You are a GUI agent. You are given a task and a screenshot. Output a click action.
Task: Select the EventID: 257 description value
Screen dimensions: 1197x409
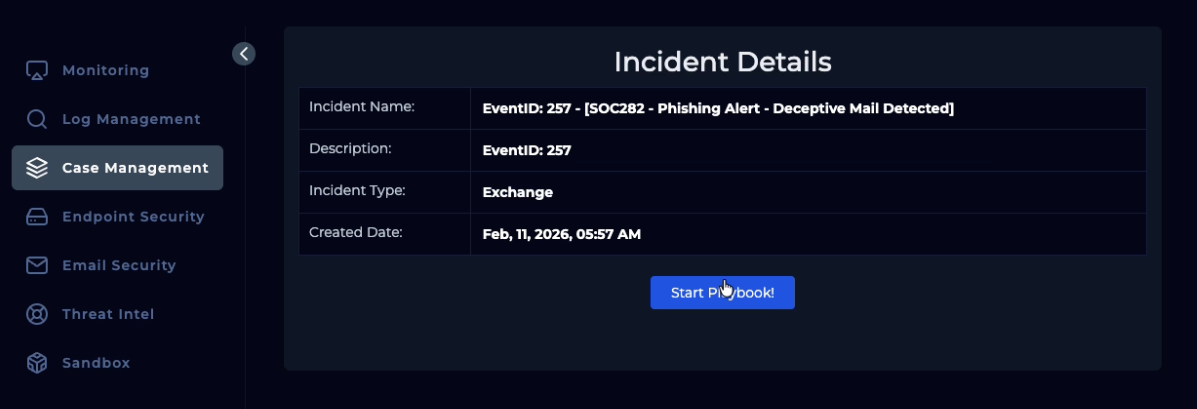[x=526, y=151]
